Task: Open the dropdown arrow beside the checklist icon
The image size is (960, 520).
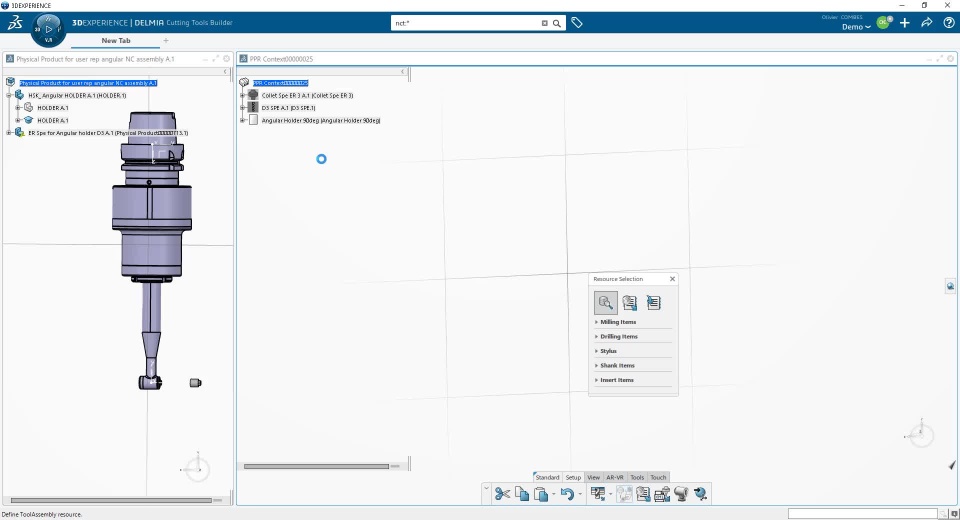Action: pyautogui.click(x=610, y=494)
